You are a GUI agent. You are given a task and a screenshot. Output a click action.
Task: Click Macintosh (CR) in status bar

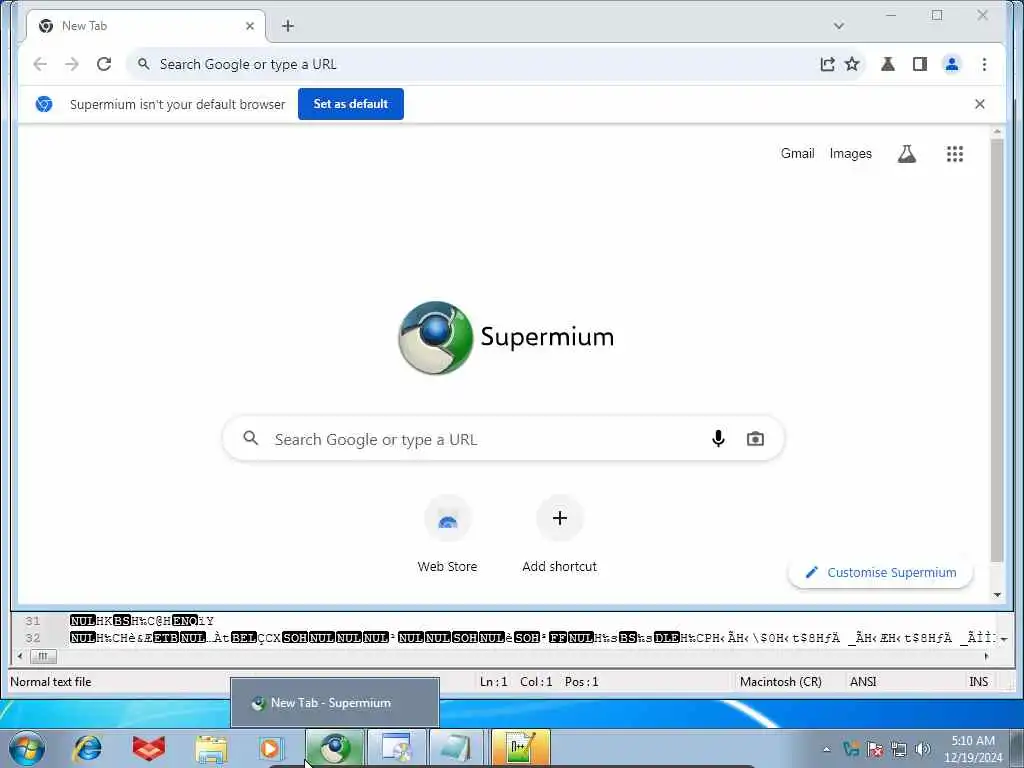coord(781,682)
